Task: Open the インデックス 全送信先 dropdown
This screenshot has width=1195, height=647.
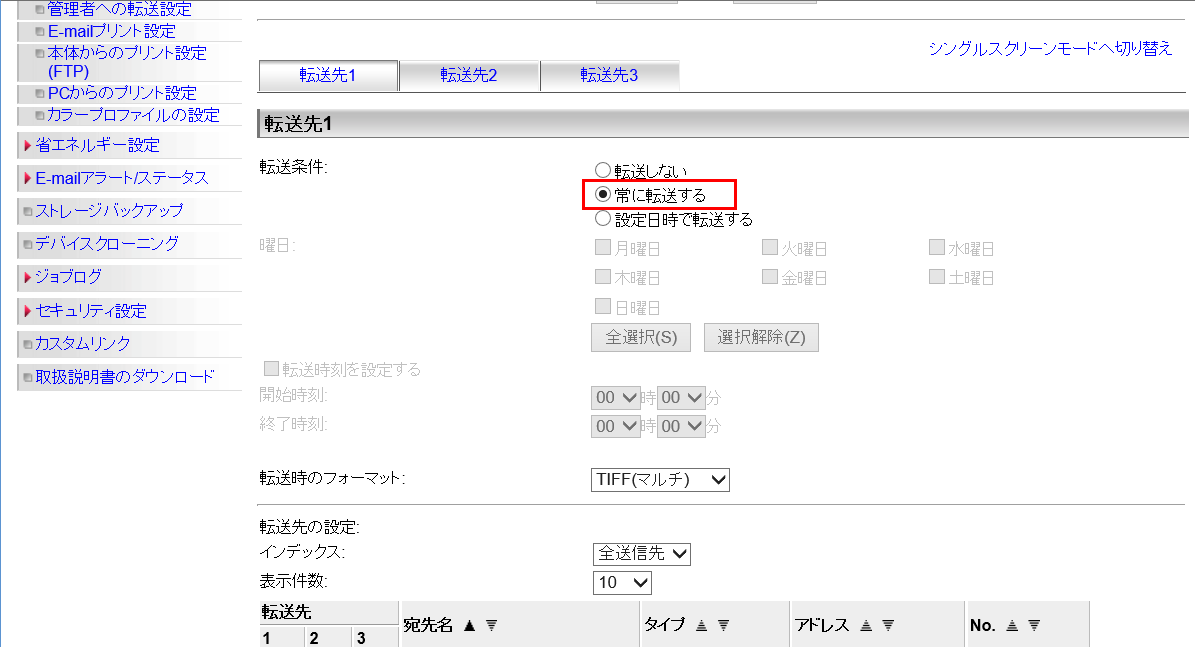Action: pos(641,553)
